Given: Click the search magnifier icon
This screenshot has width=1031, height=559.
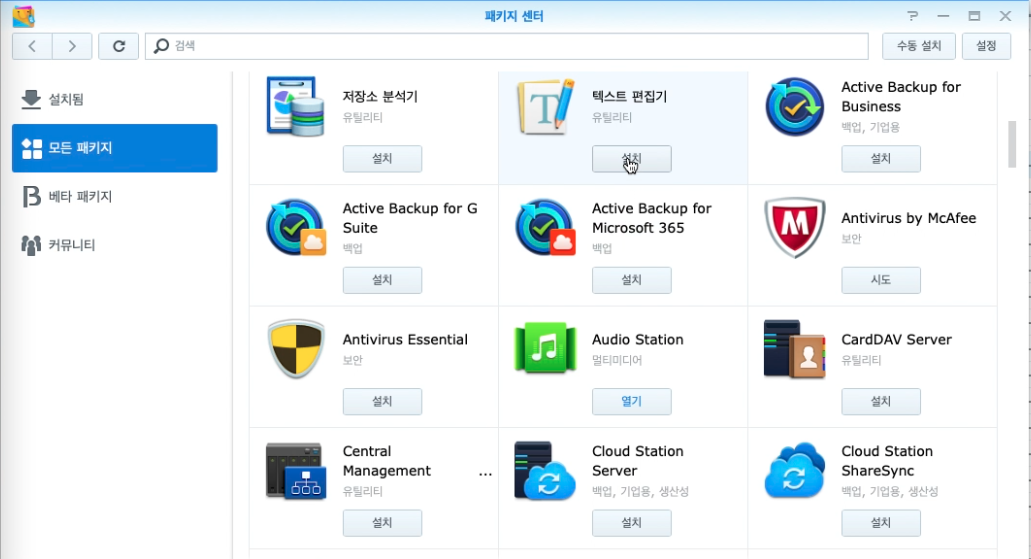Looking at the screenshot, I should [x=161, y=45].
